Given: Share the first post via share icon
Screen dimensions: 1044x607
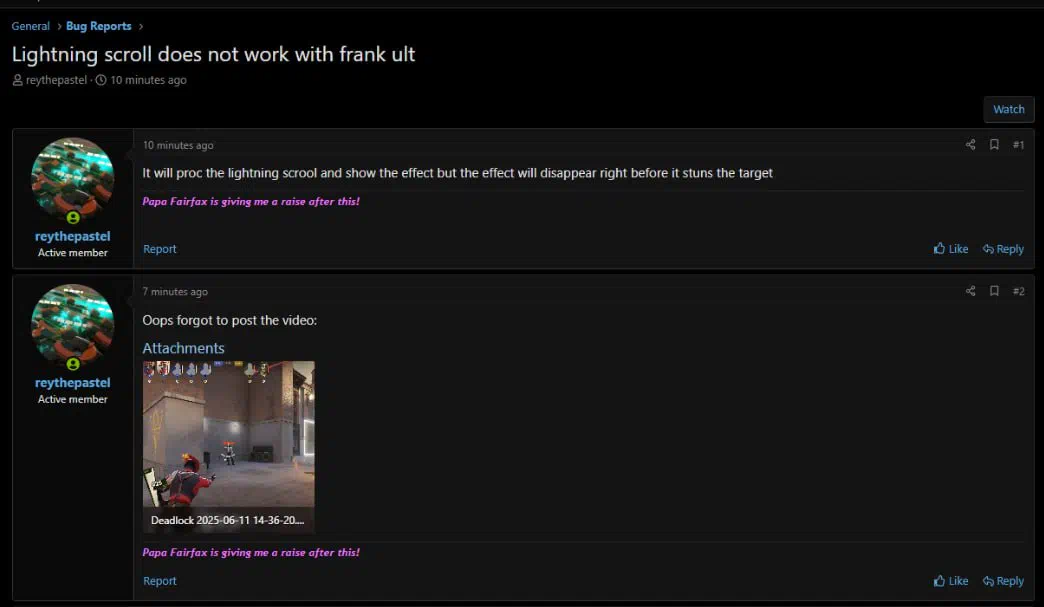Looking at the screenshot, I should coord(970,144).
